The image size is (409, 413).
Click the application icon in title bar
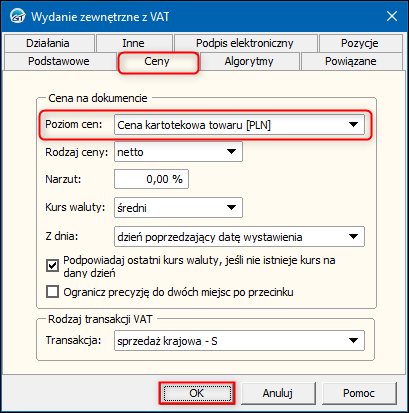pos(17,16)
